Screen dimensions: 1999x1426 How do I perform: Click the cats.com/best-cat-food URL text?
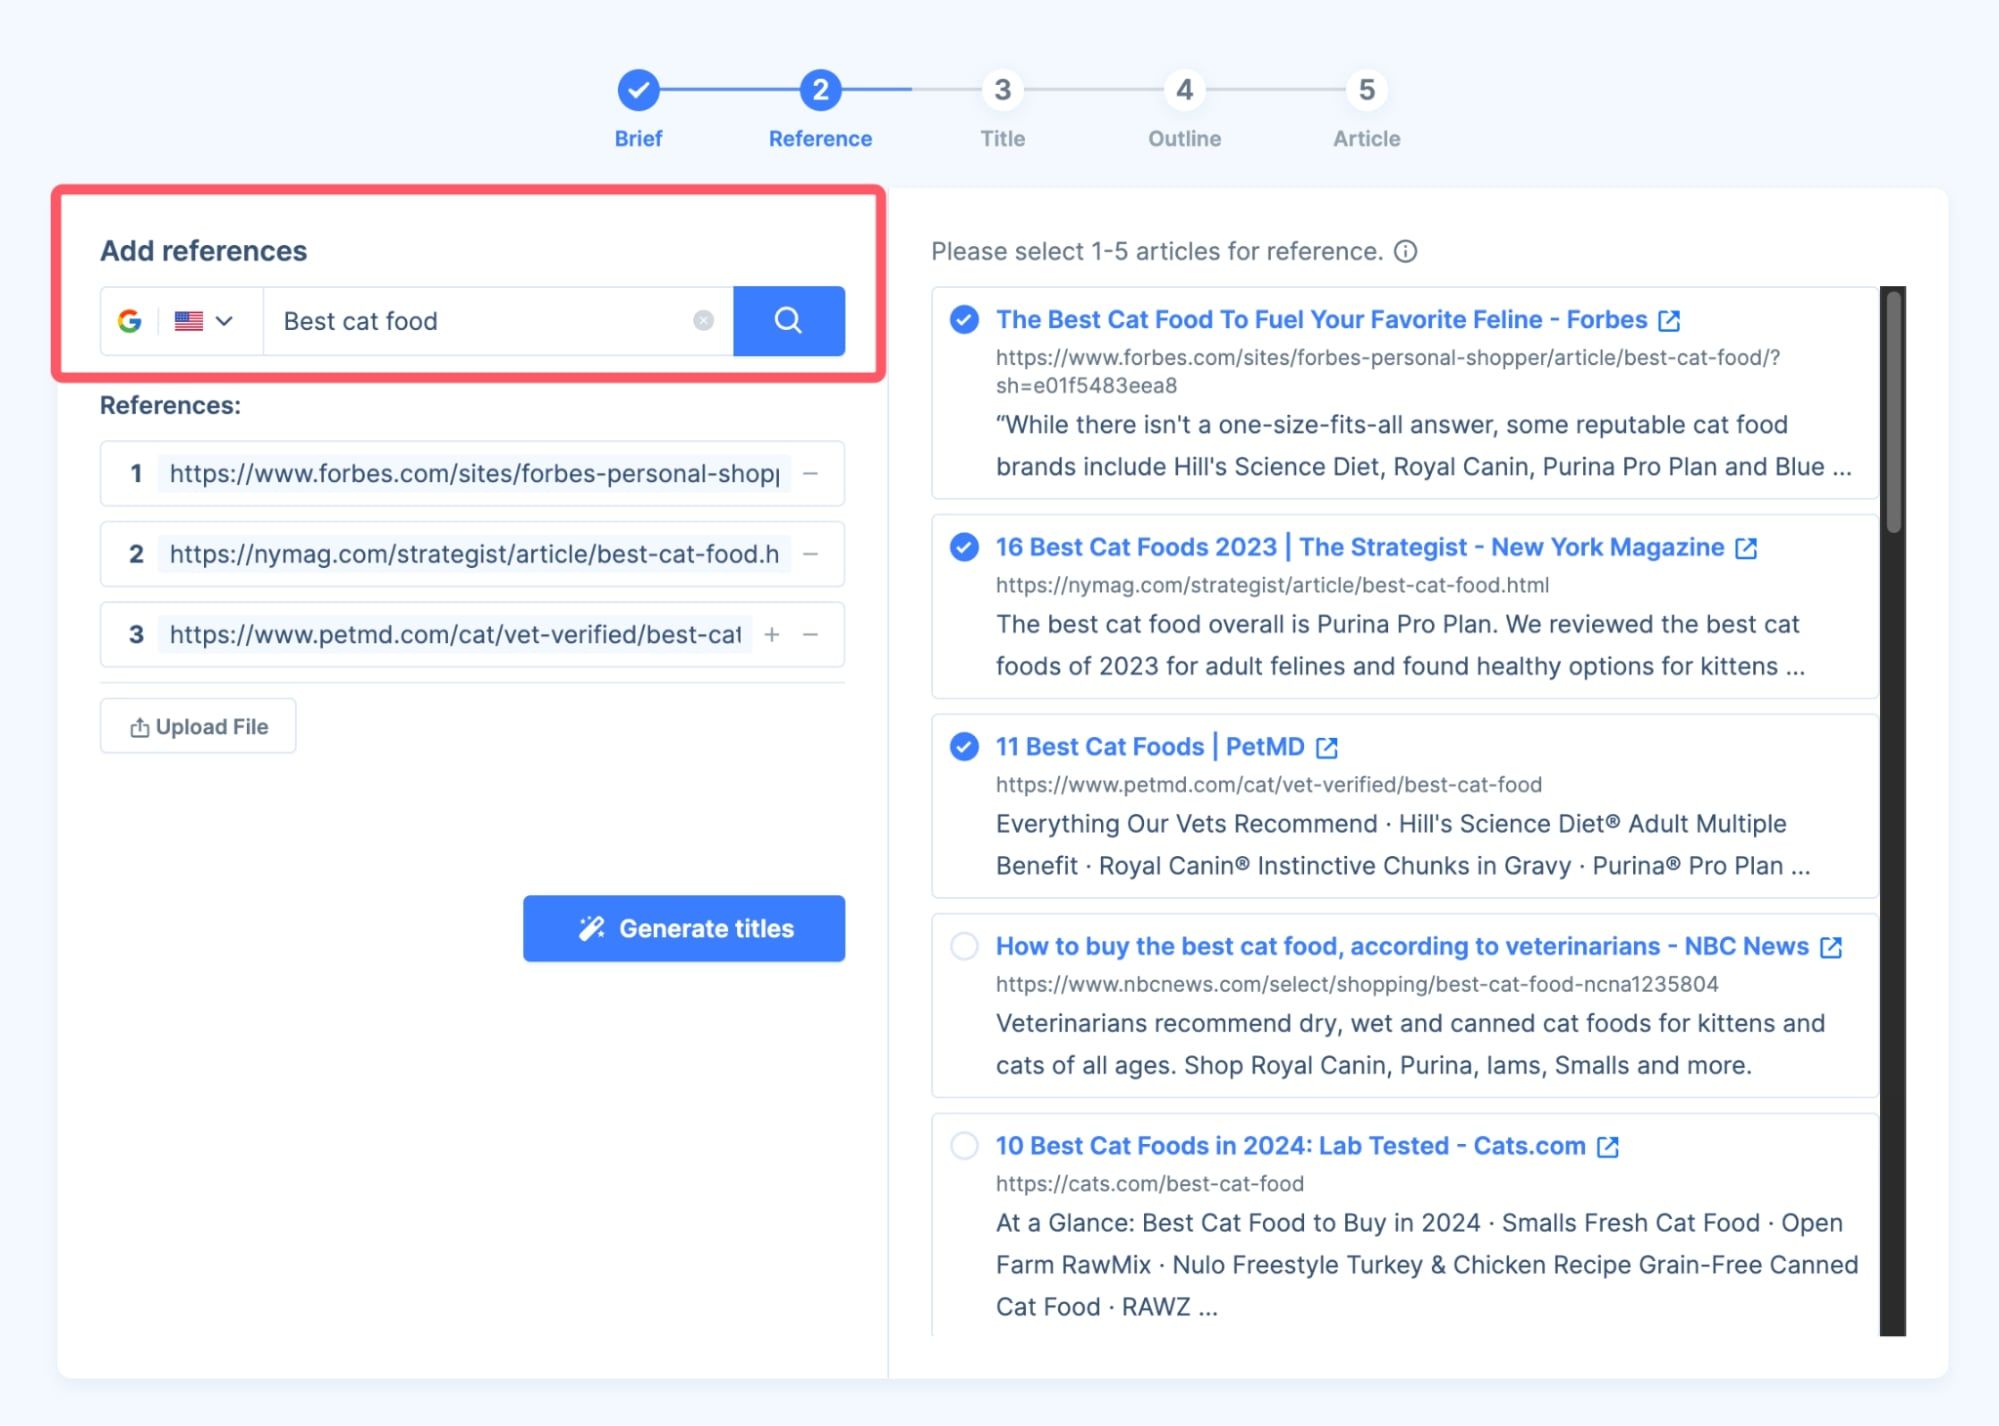1150,1184
